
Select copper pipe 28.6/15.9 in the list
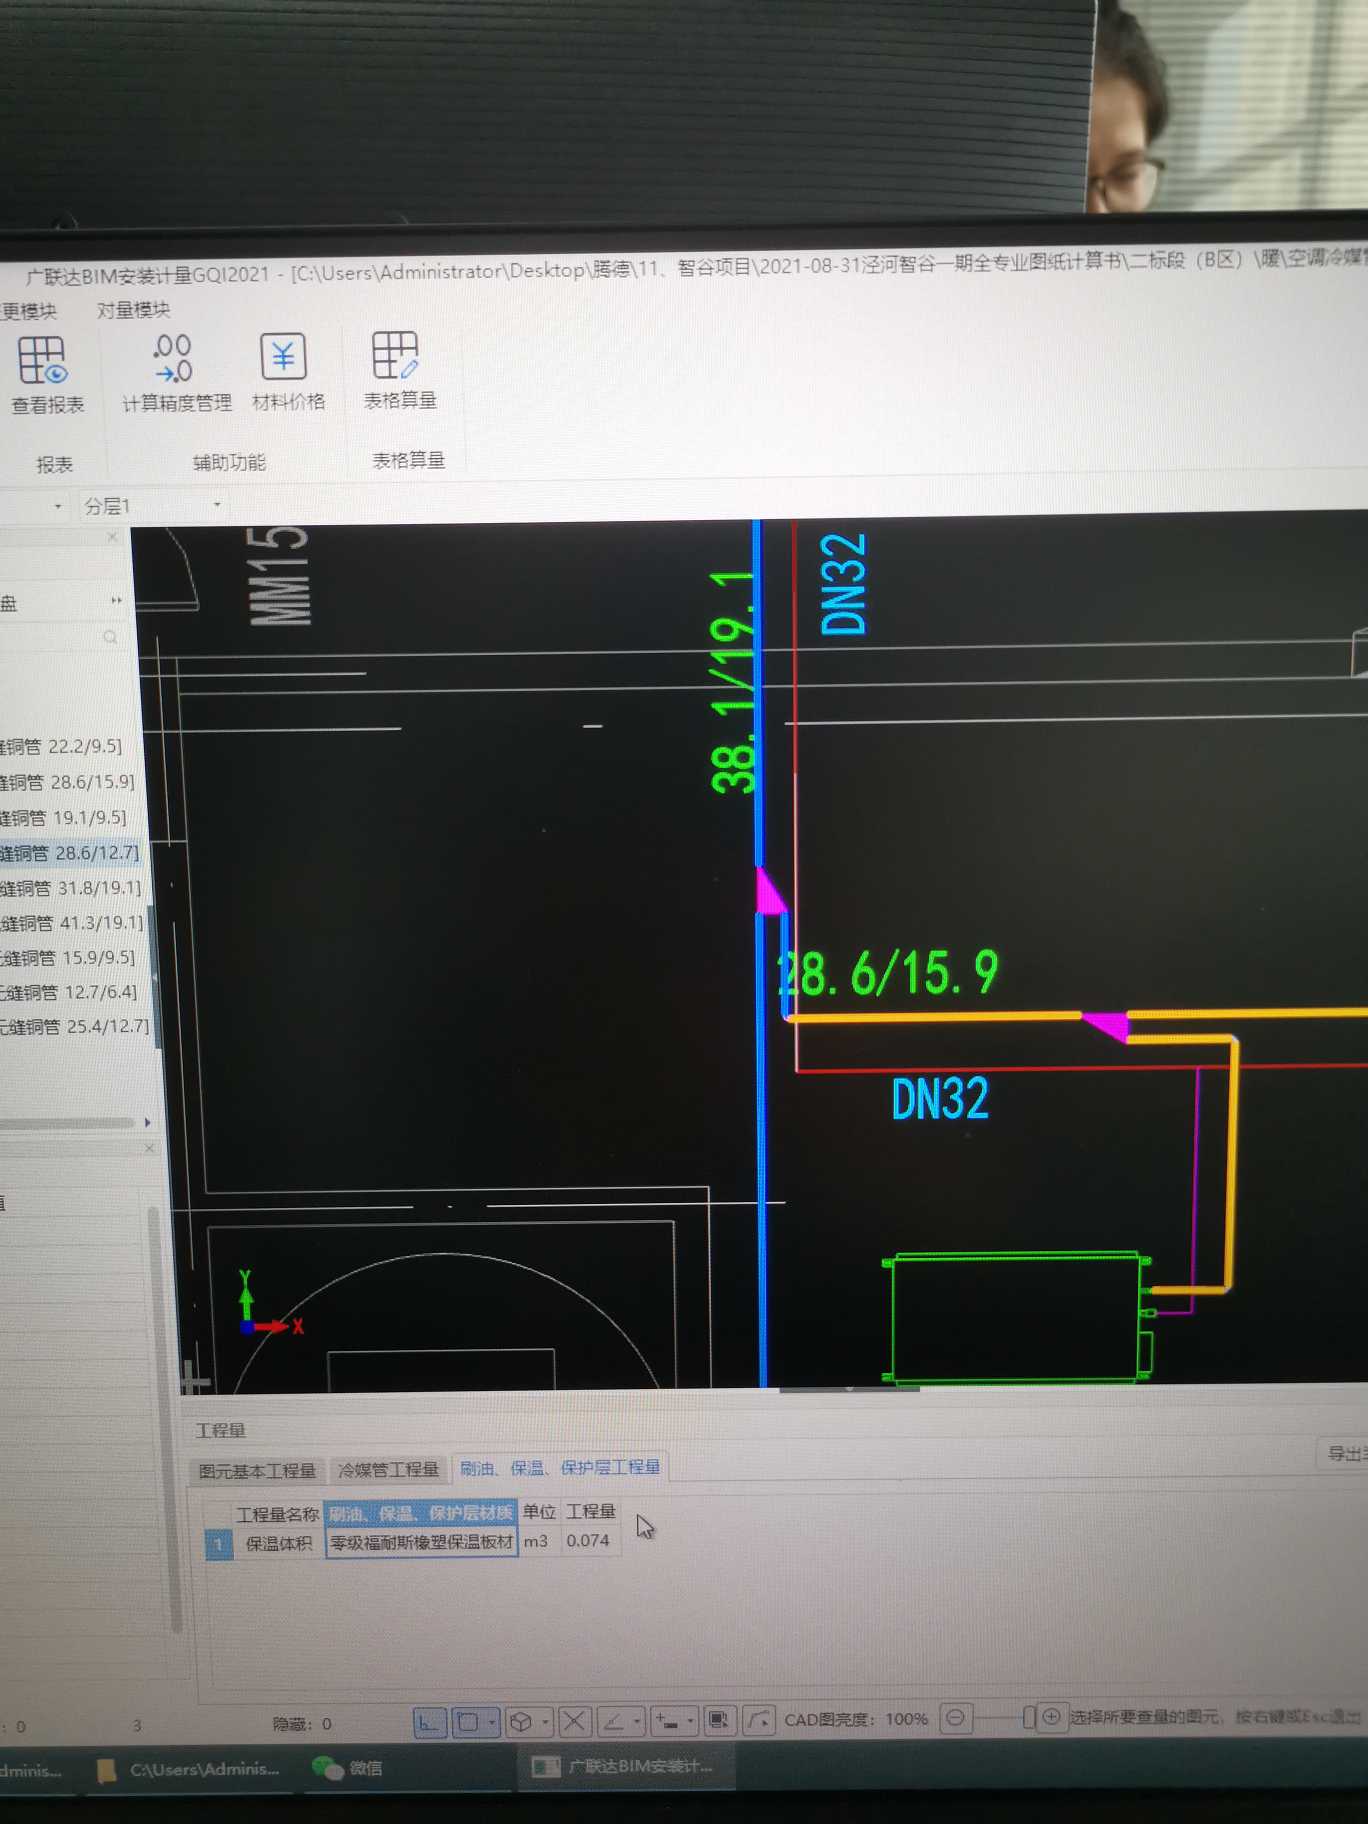(68, 781)
